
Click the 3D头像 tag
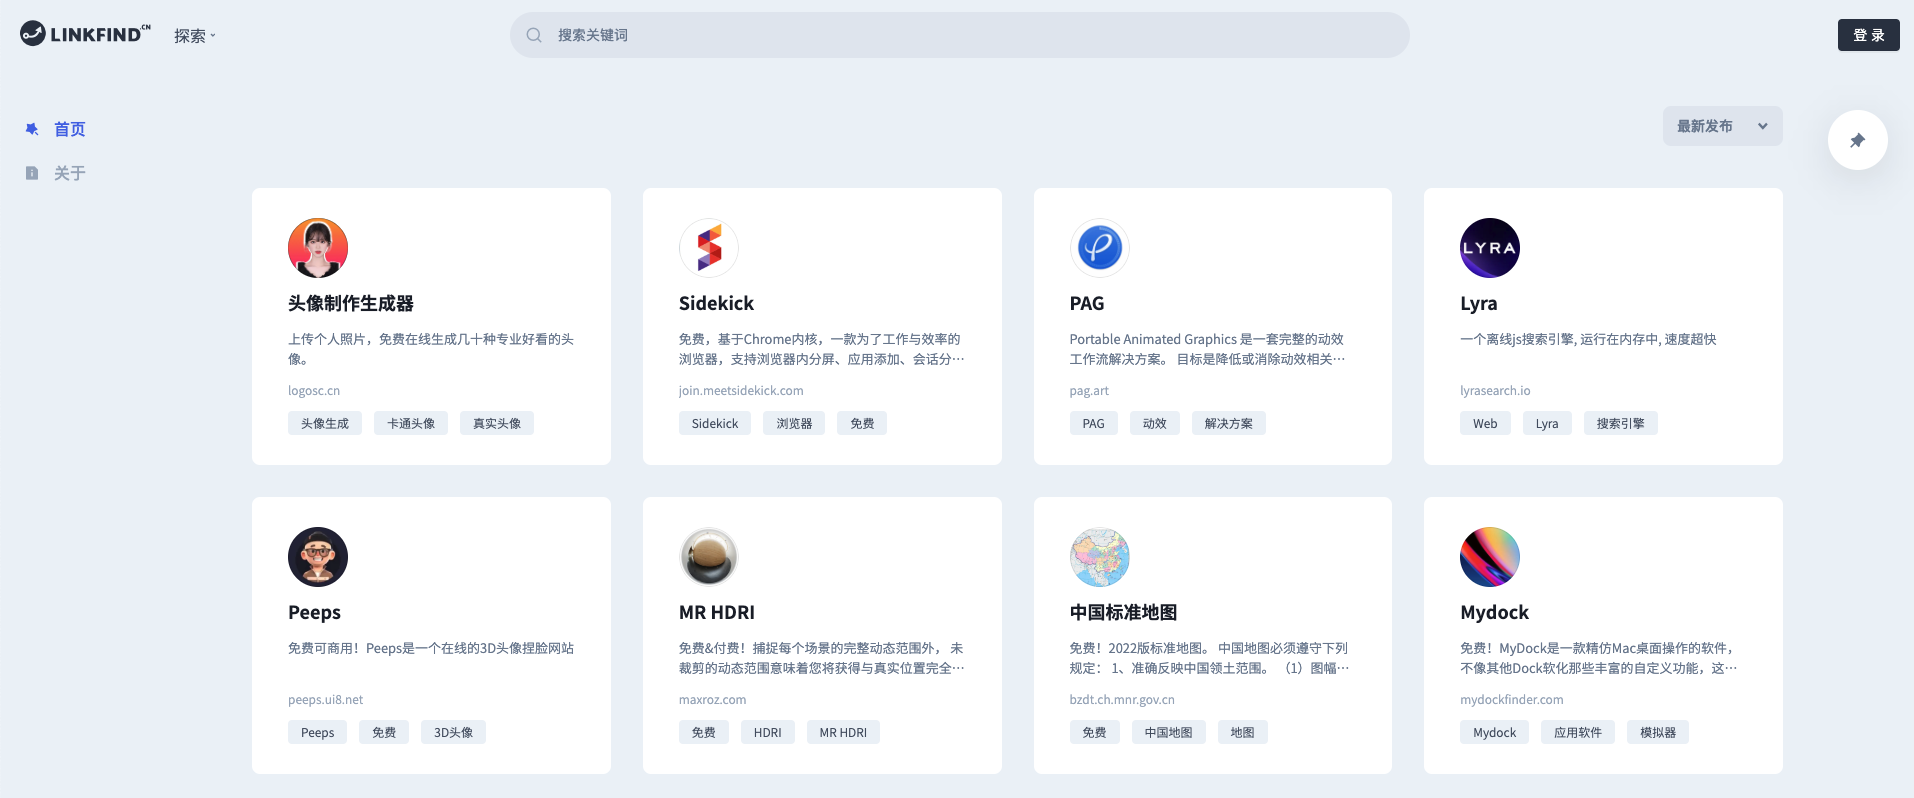click(454, 732)
